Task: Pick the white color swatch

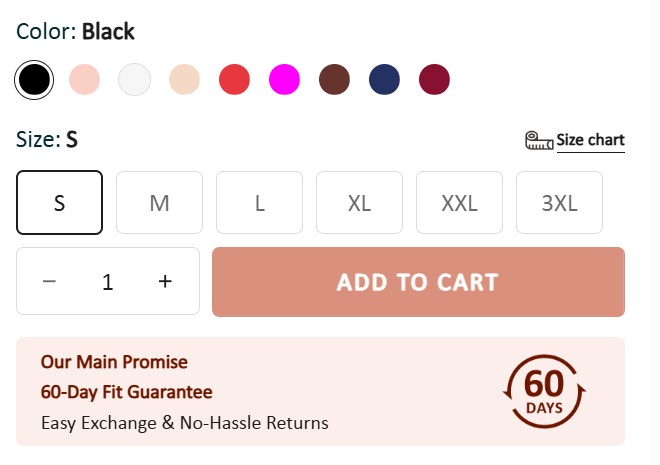Action: click(134, 79)
